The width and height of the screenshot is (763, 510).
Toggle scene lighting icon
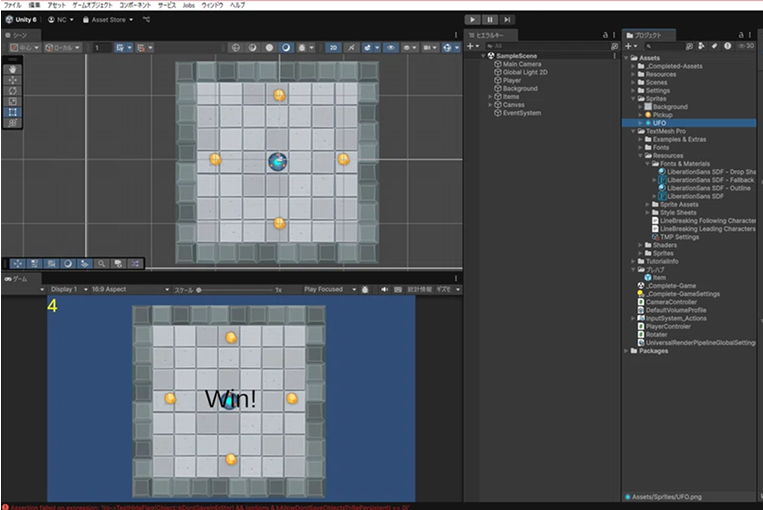click(351, 47)
